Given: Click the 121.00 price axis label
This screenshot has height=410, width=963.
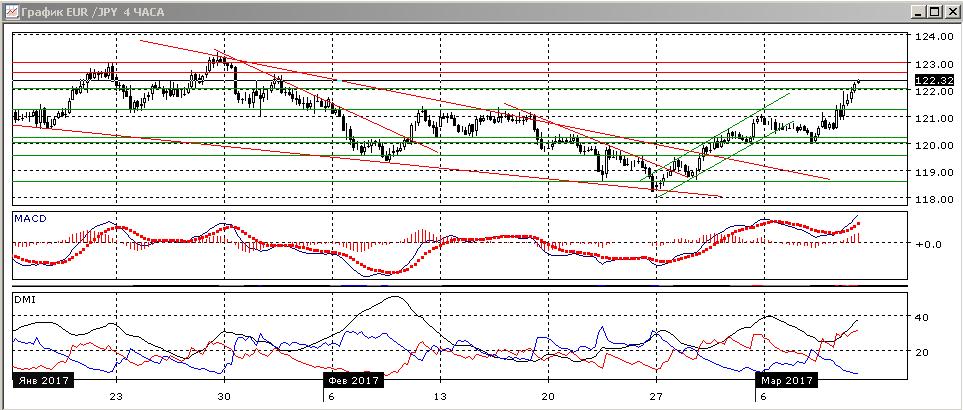Looking at the screenshot, I should [934, 118].
